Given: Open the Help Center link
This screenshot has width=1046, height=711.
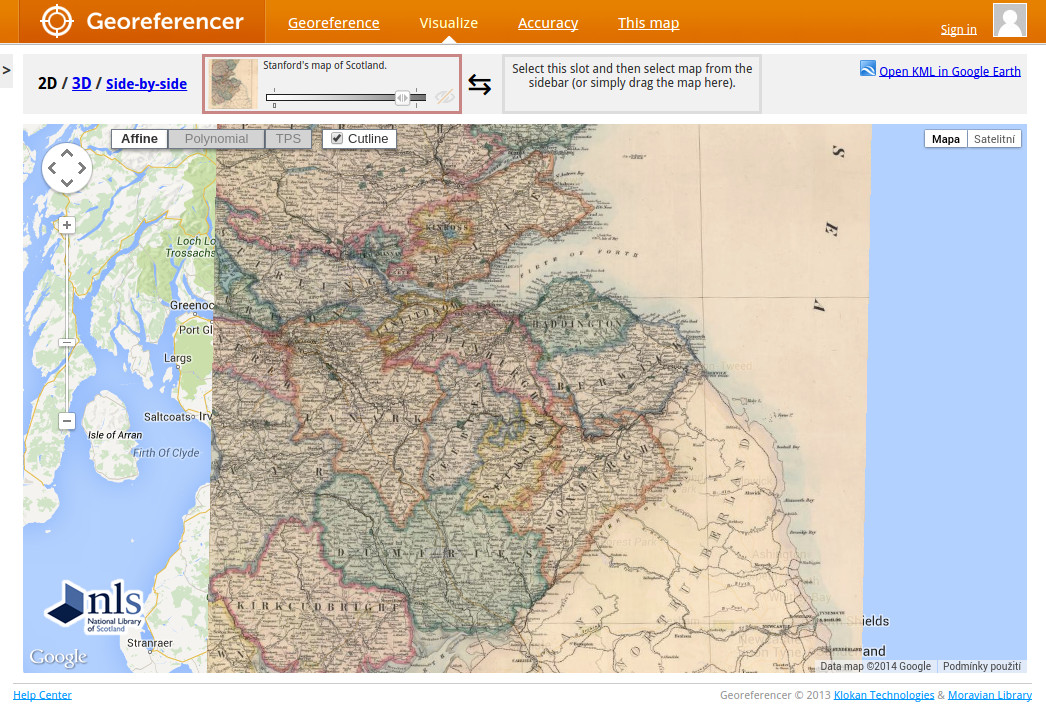Looking at the screenshot, I should pos(42,695).
